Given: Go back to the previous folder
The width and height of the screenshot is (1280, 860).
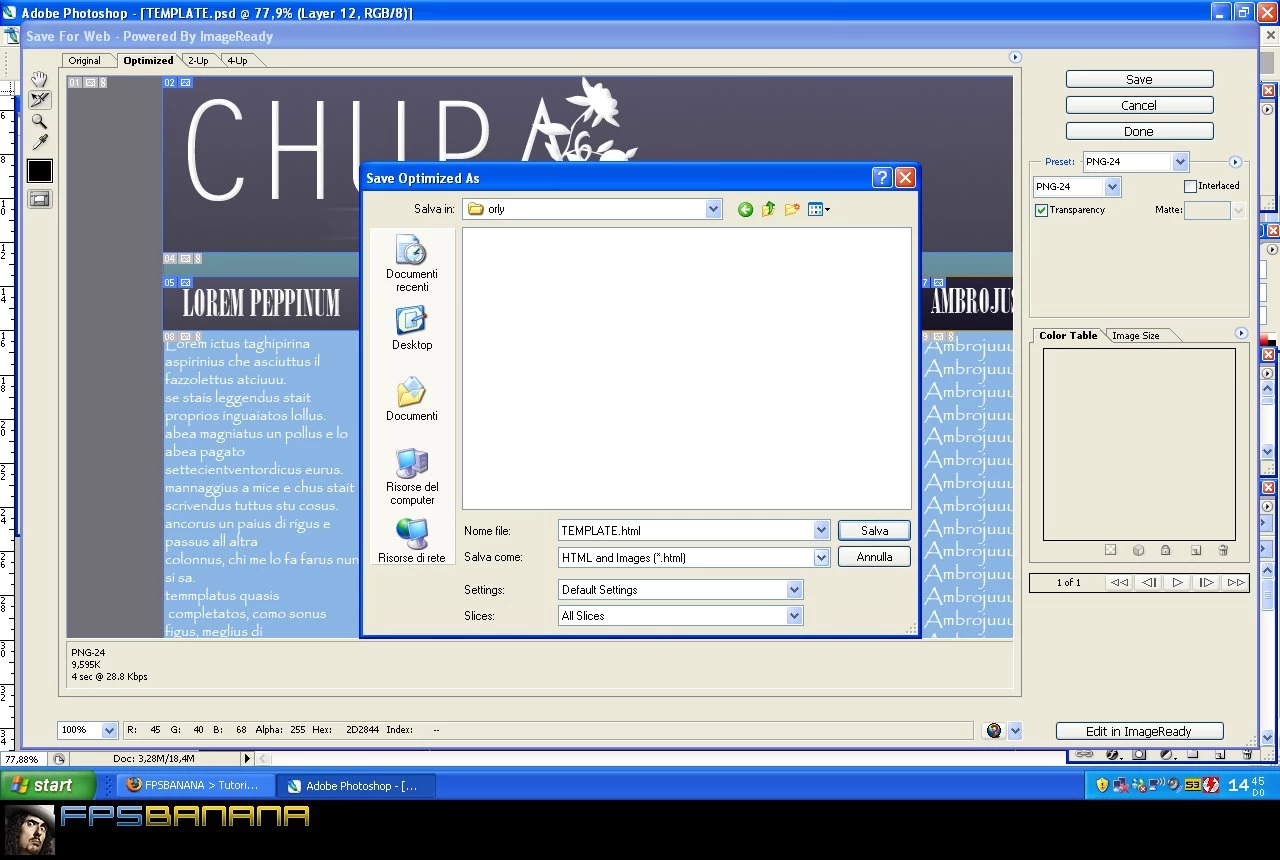Looking at the screenshot, I should [745, 209].
